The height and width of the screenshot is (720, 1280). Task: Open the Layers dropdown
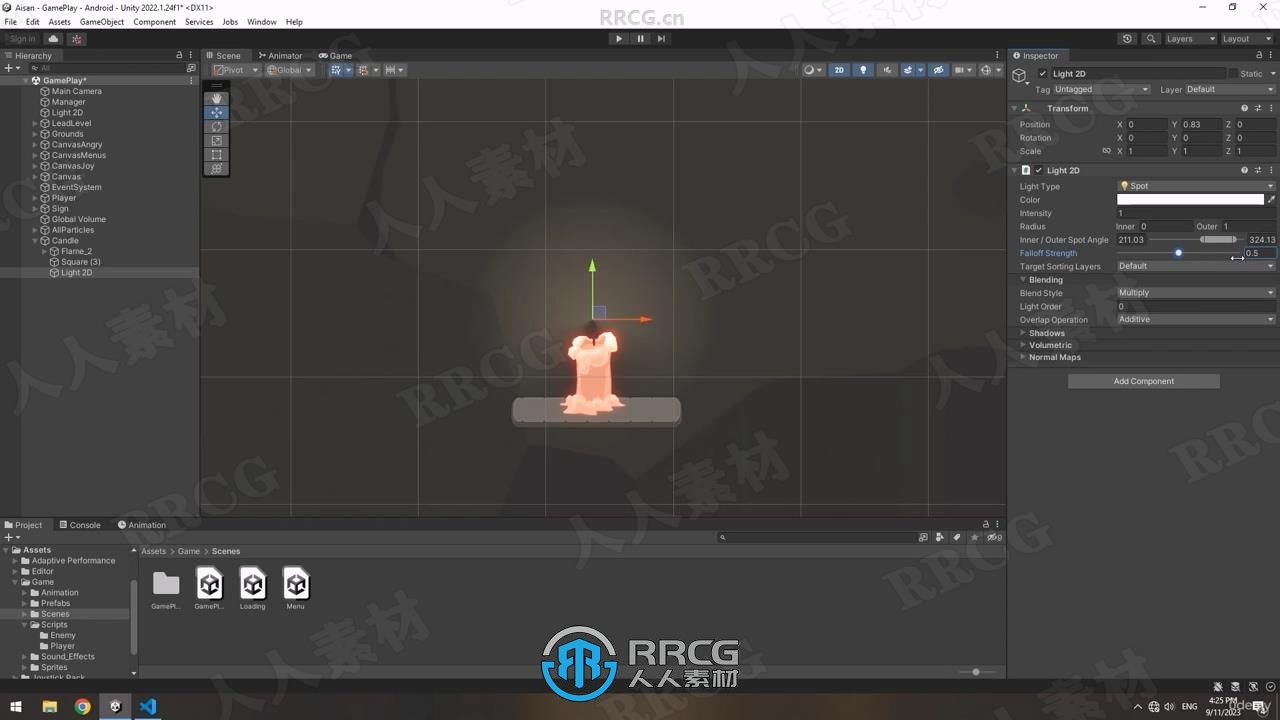click(x=1190, y=39)
